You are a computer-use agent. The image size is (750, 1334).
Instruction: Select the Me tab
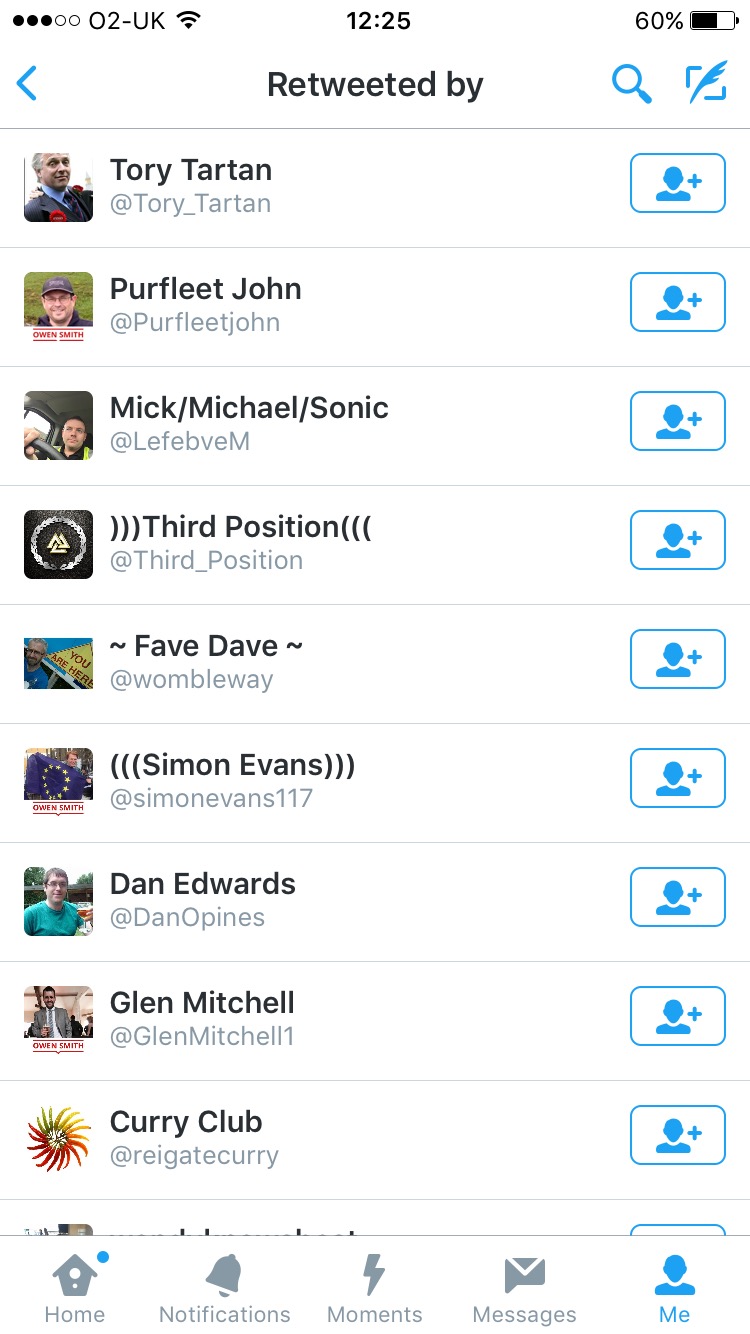click(x=675, y=1288)
